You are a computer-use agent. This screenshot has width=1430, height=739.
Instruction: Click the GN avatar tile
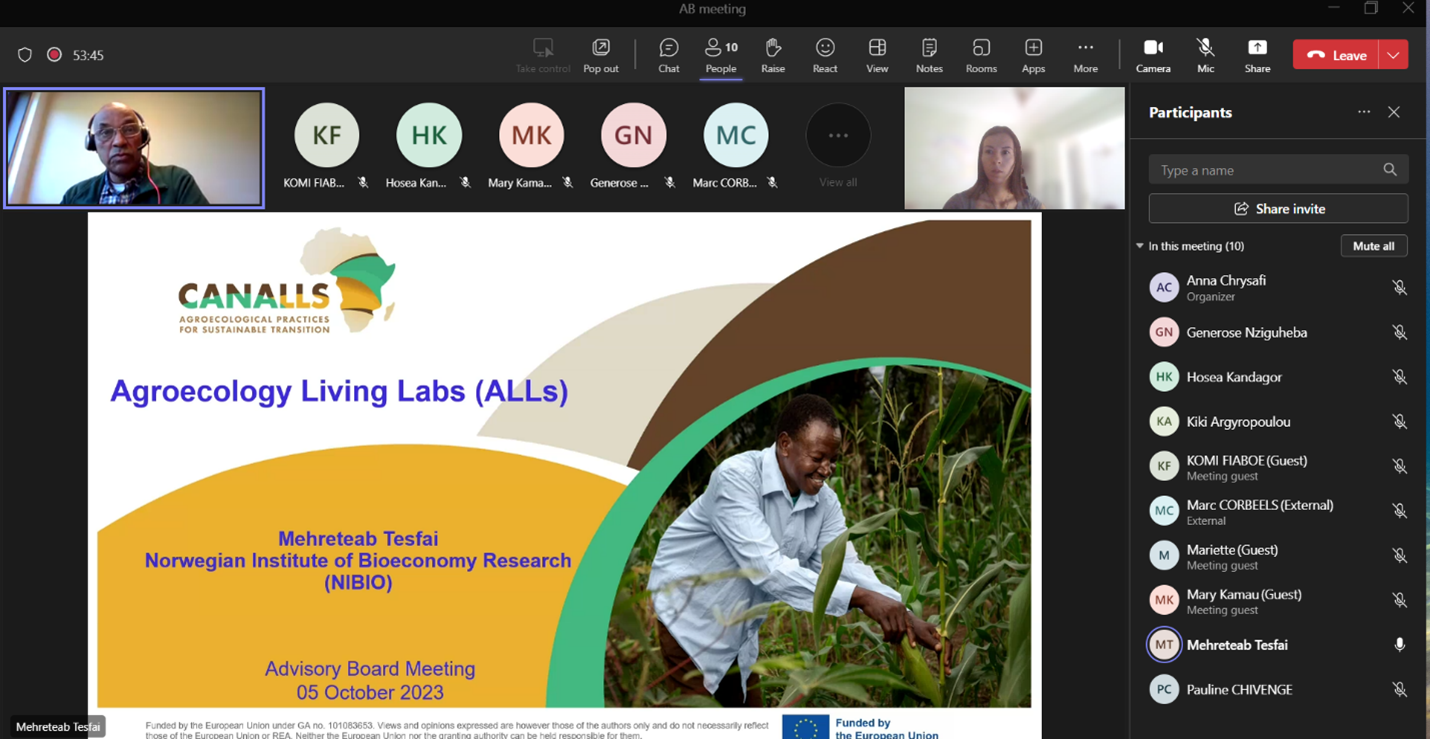(x=633, y=135)
